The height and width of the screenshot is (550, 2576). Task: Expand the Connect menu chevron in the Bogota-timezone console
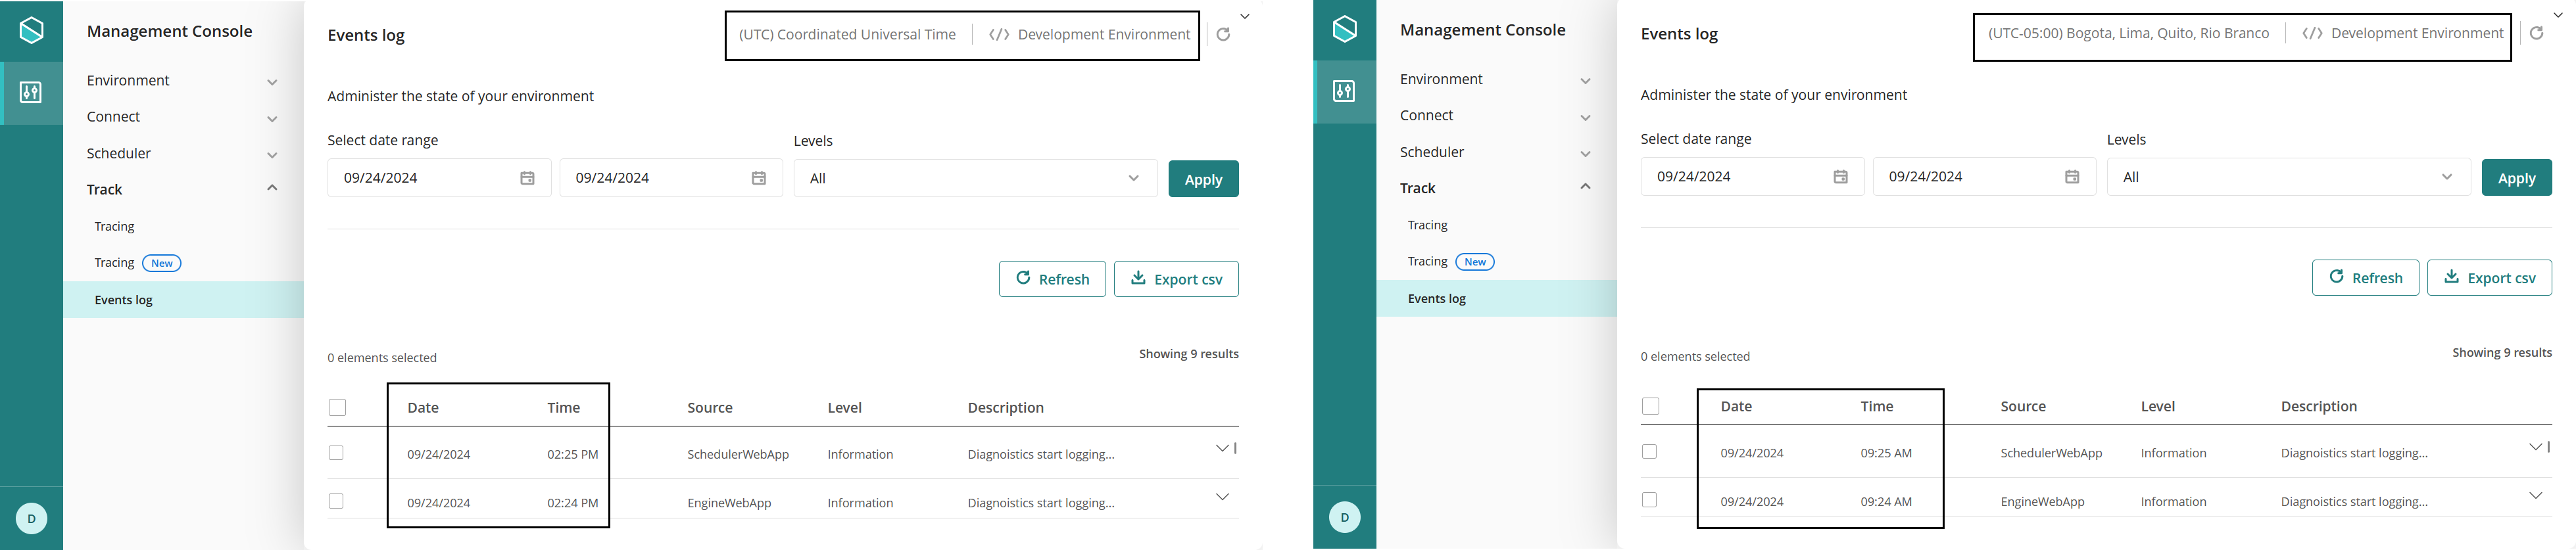point(1585,118)
